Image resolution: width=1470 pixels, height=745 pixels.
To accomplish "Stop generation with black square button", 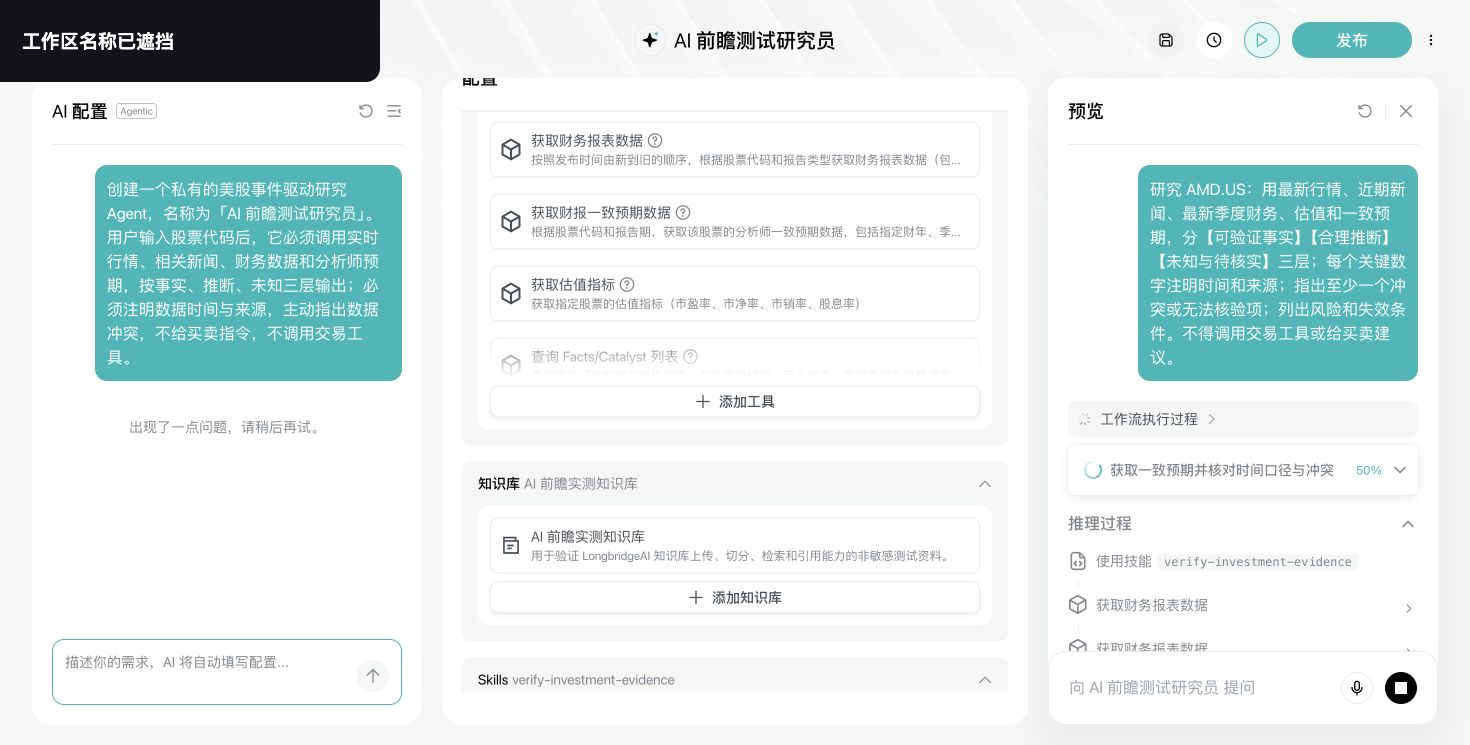I will coord(1401,688).
